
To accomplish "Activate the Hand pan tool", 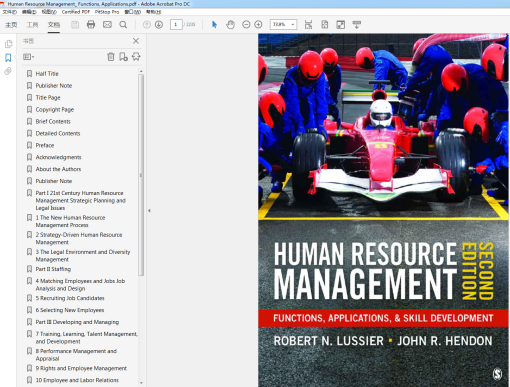I will tap(230, 25).
